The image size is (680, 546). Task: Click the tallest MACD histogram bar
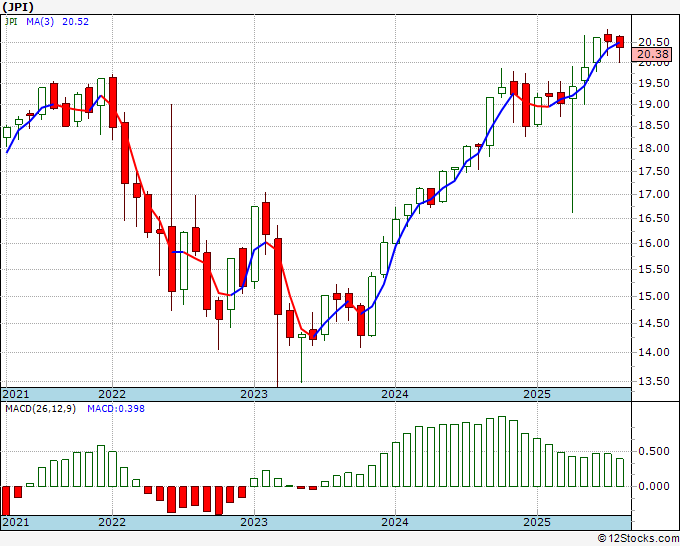click(x=502, y=451)
